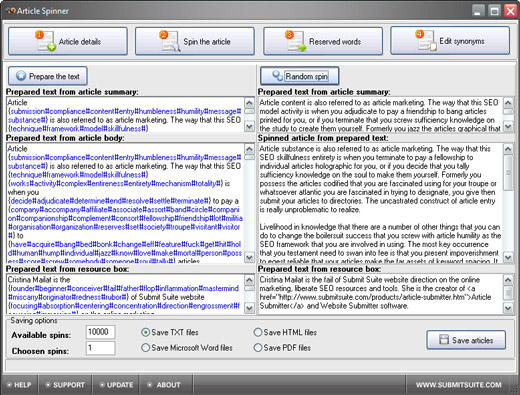Click down arrow of article body scrollbar
520x395 pixels.
[249, 257]
